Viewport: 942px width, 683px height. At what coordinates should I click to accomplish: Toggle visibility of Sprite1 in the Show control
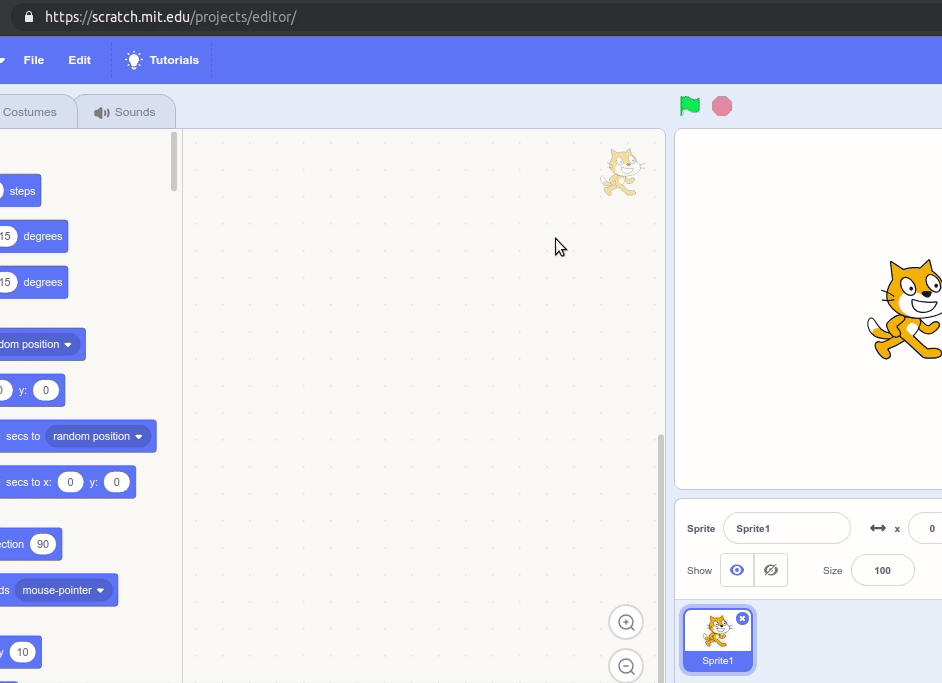(x=737, y=570)
